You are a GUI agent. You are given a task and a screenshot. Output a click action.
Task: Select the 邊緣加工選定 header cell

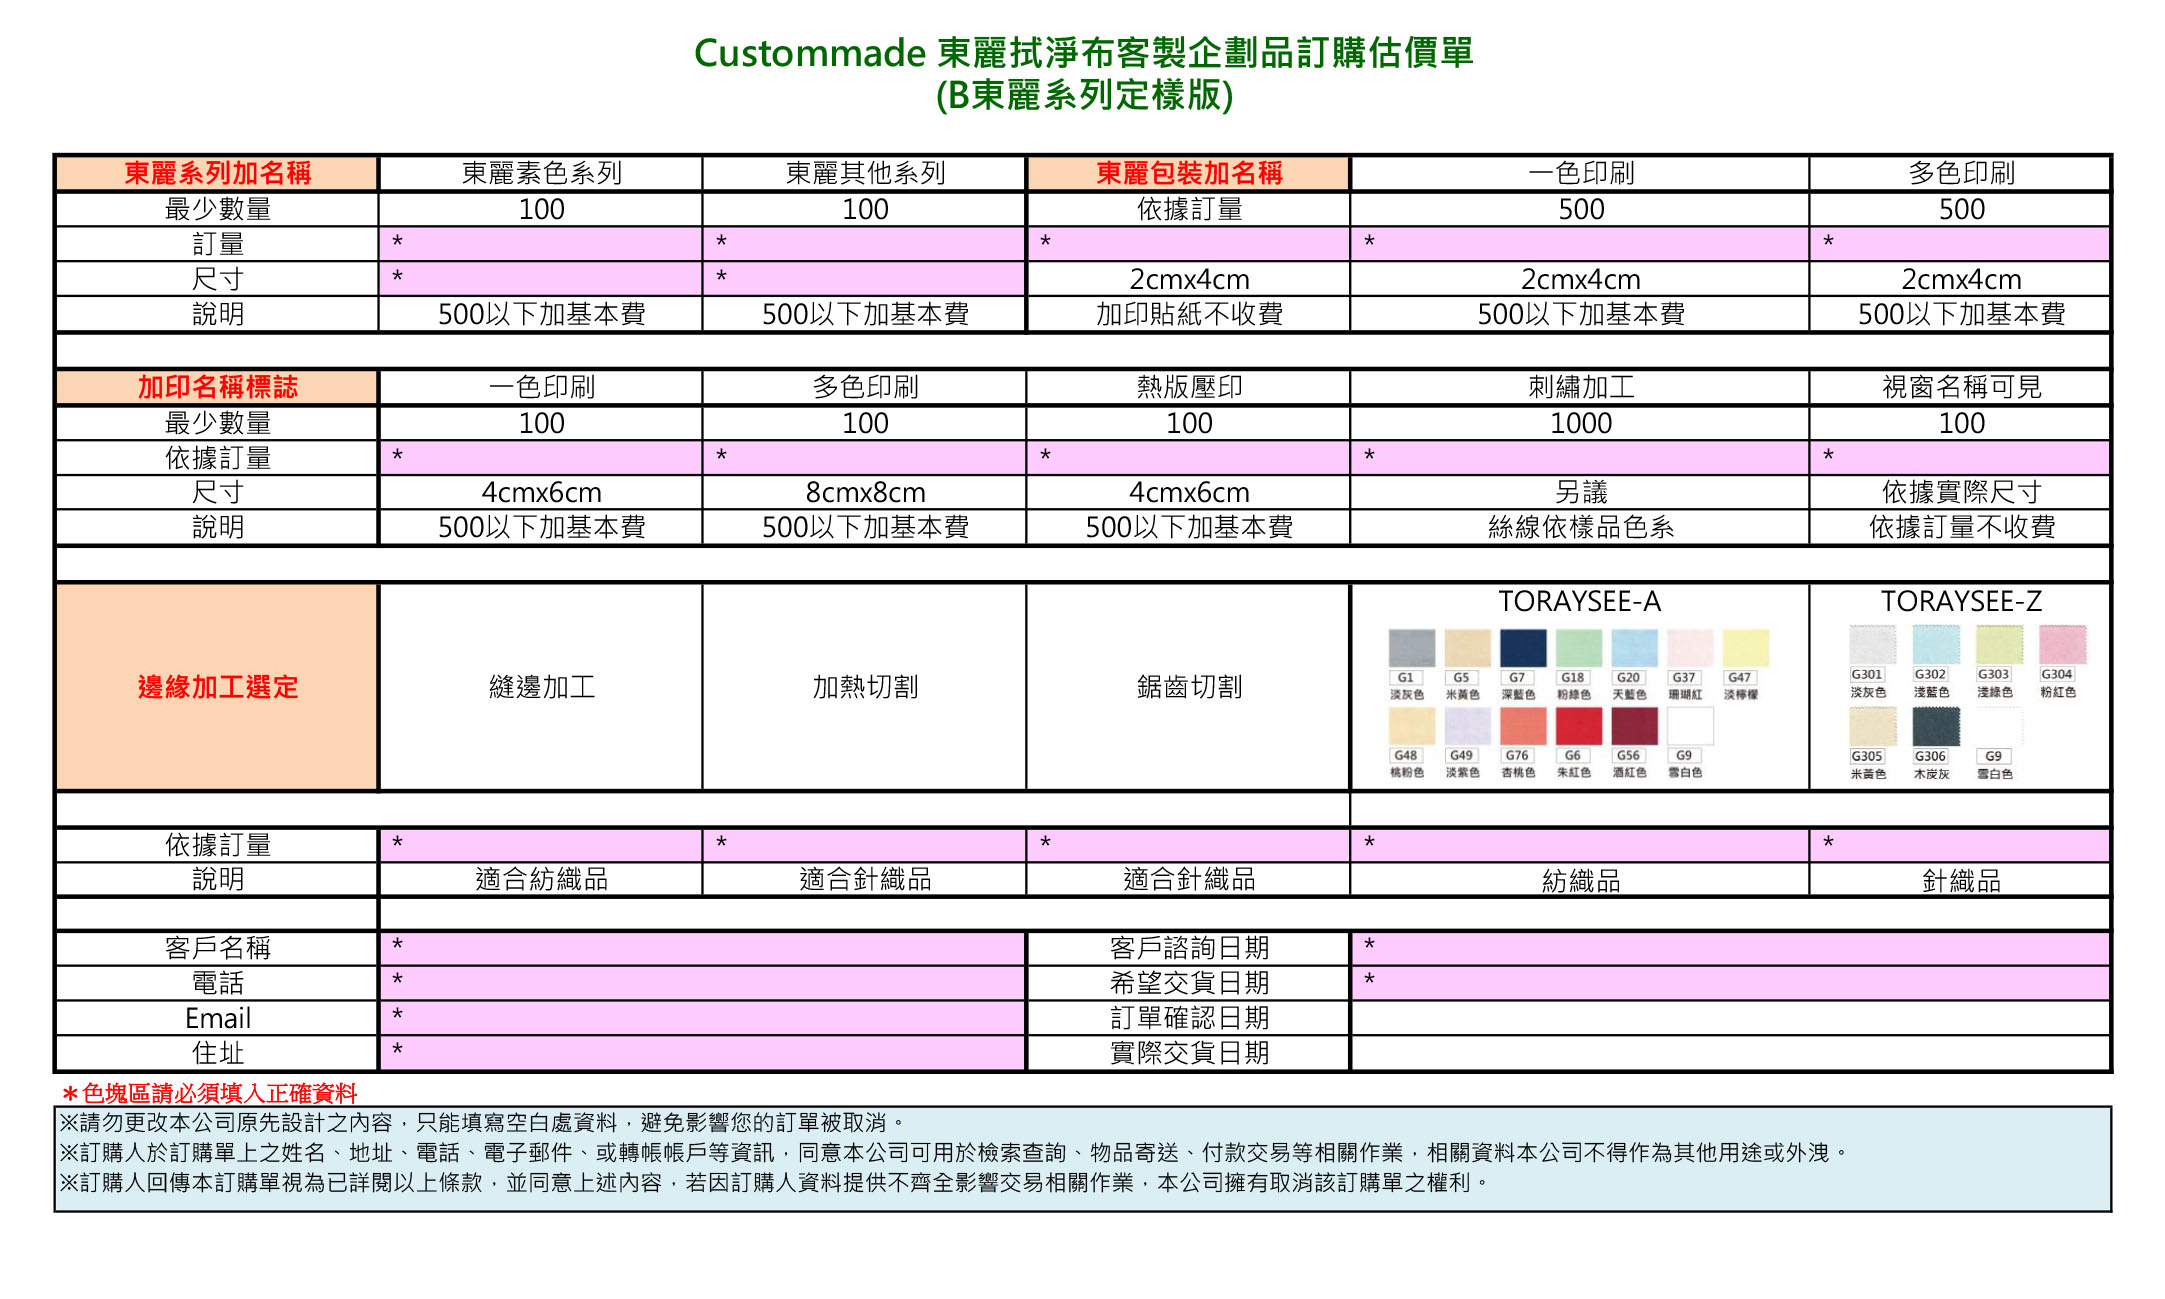pos(217,687)
